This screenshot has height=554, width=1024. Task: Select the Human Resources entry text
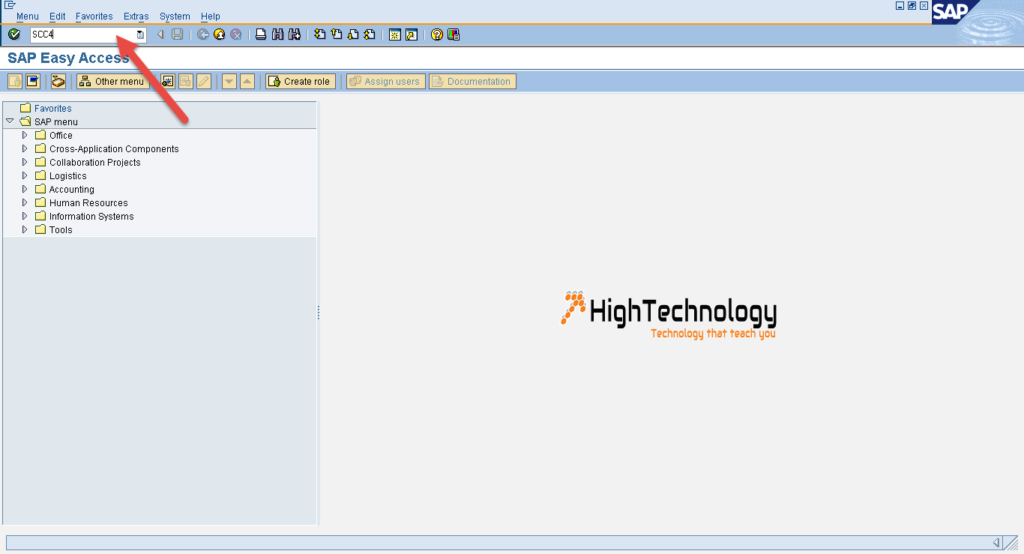tap(89, 203)
